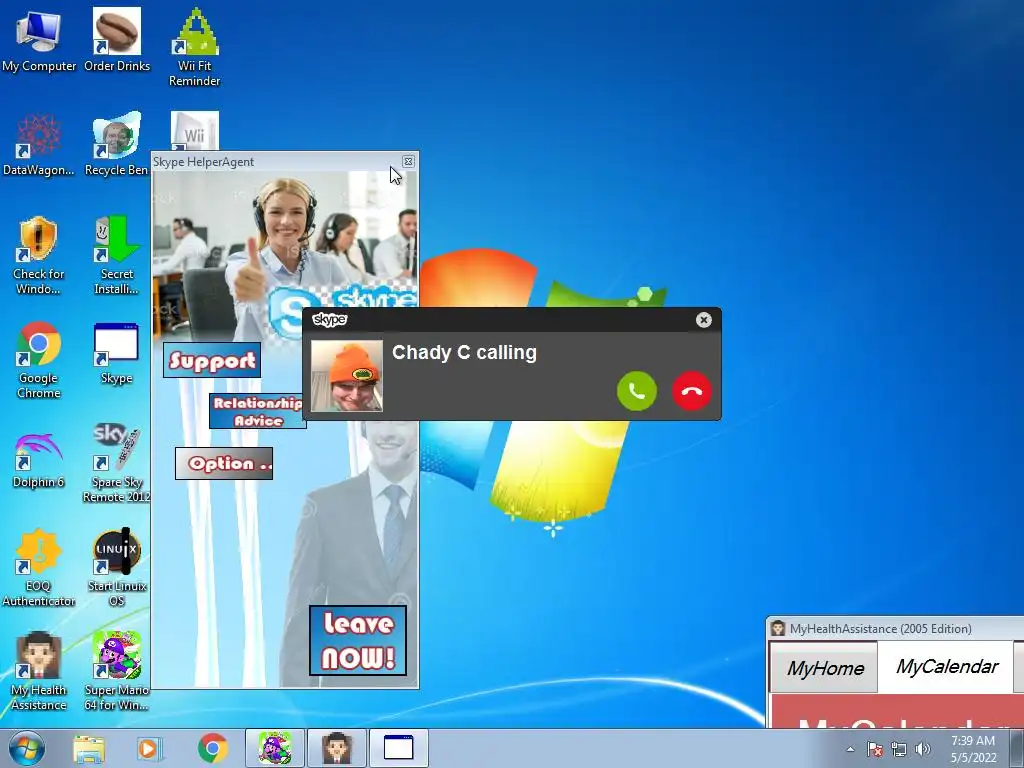Switch to MyHealthAssistance taskbar button
1024x768 pixels.
[x=337, y=748]
